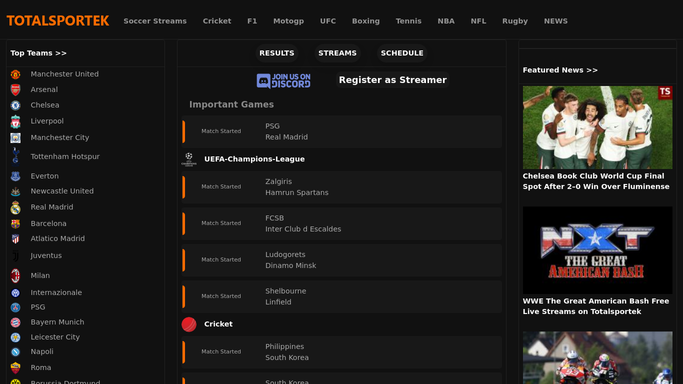Viewport: 683px width, 384px height.
Task: Click the Arsenal crest icon
Action: [x=15, y=90]
